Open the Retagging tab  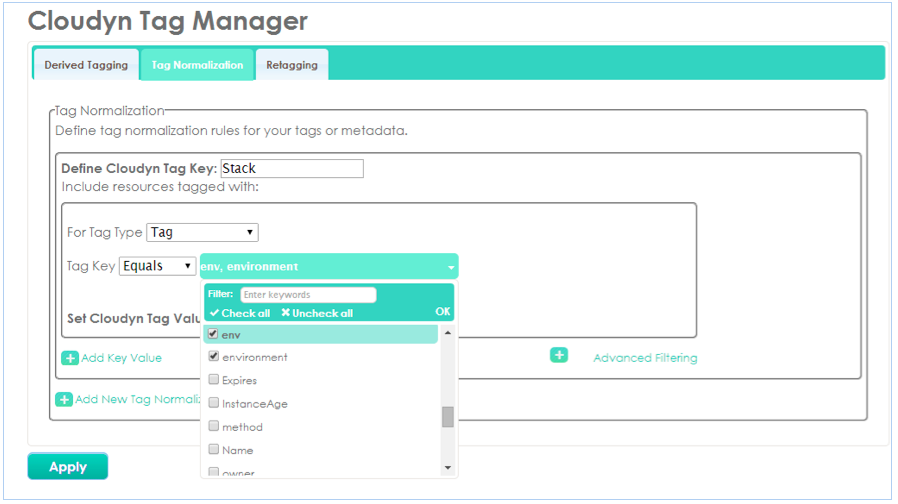(x=292, y=65)
